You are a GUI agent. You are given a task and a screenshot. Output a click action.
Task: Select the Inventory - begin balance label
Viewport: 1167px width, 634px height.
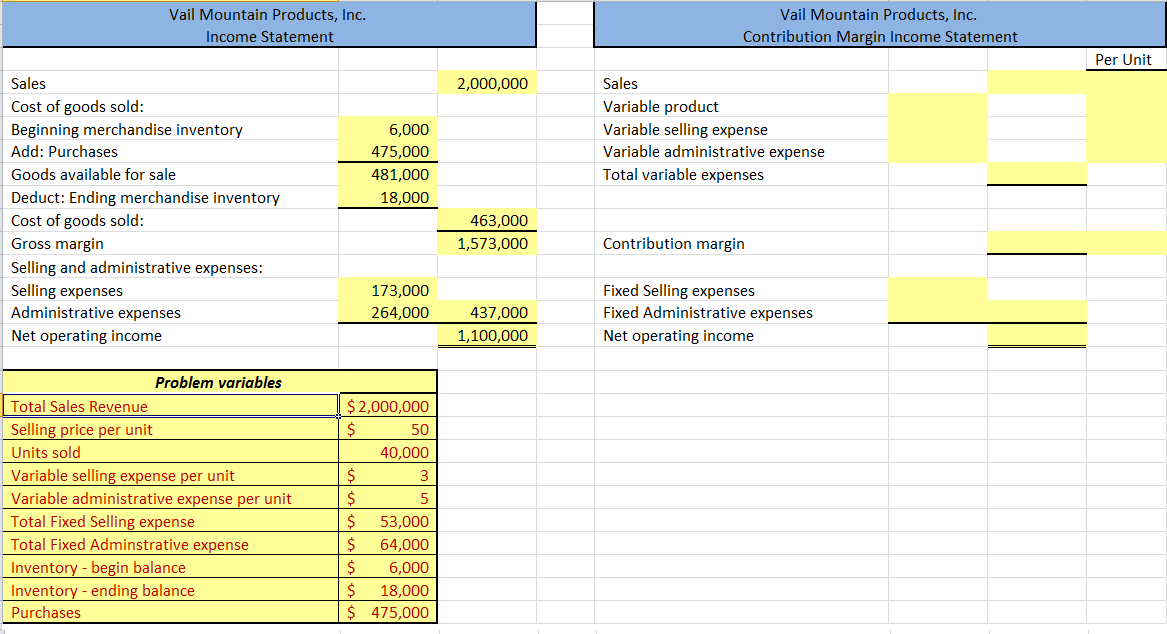tap(170, 568)
